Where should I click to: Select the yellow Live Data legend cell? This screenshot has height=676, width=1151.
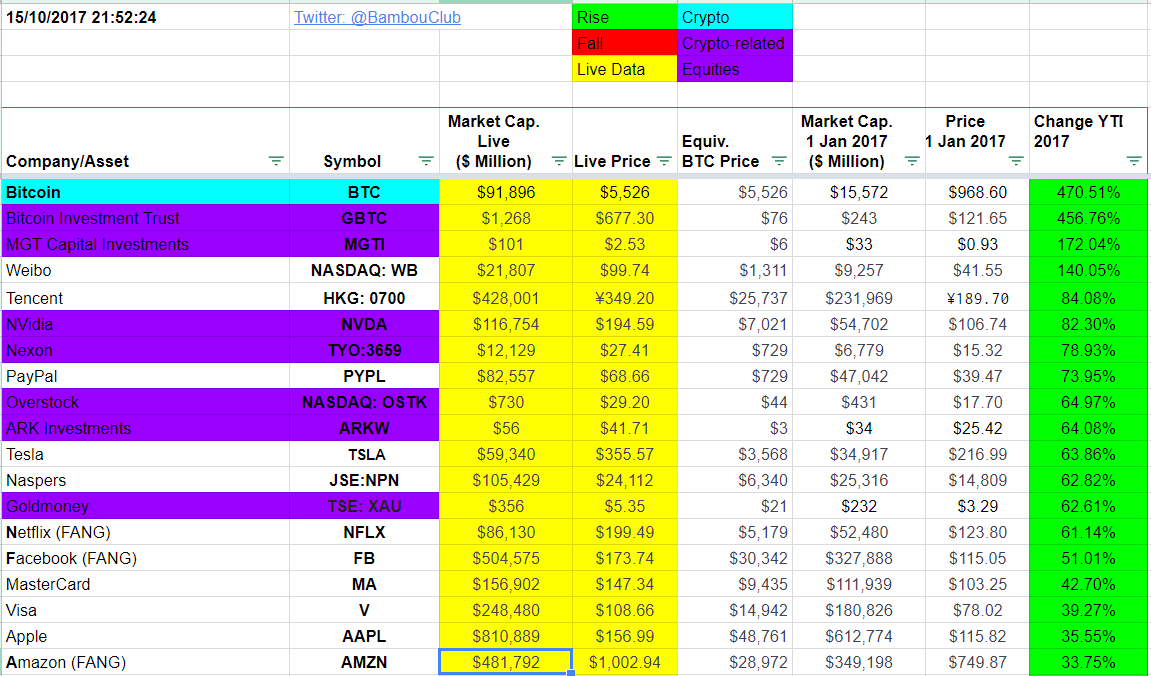625,69
